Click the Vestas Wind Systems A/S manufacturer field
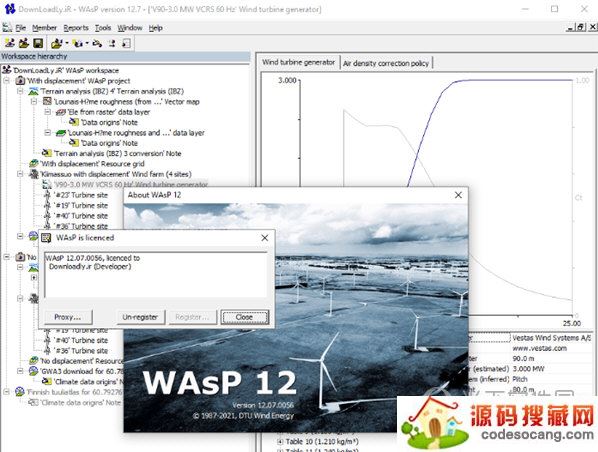 click(x=552, y=338)
